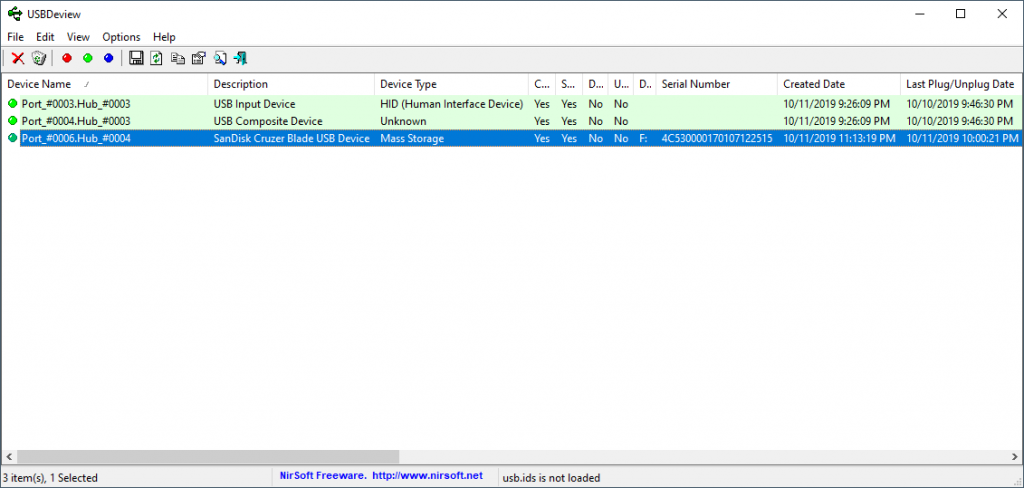Open the Help menu
Screen dimensions: 1024x488
pyautogui.click(x=164, y=37)
